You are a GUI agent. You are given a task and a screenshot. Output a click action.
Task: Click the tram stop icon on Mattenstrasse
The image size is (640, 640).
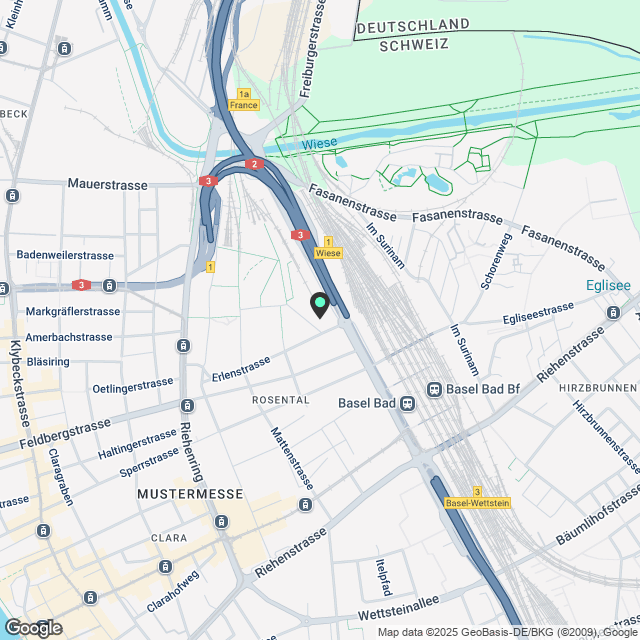click(305, 504)
